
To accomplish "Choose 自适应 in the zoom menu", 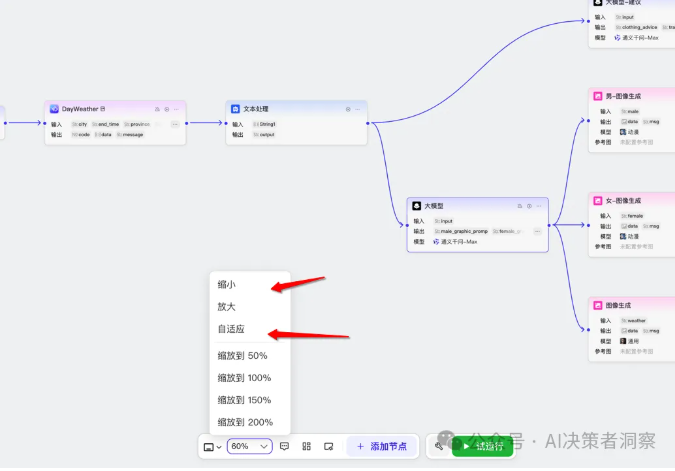I will tap(231, 329).
